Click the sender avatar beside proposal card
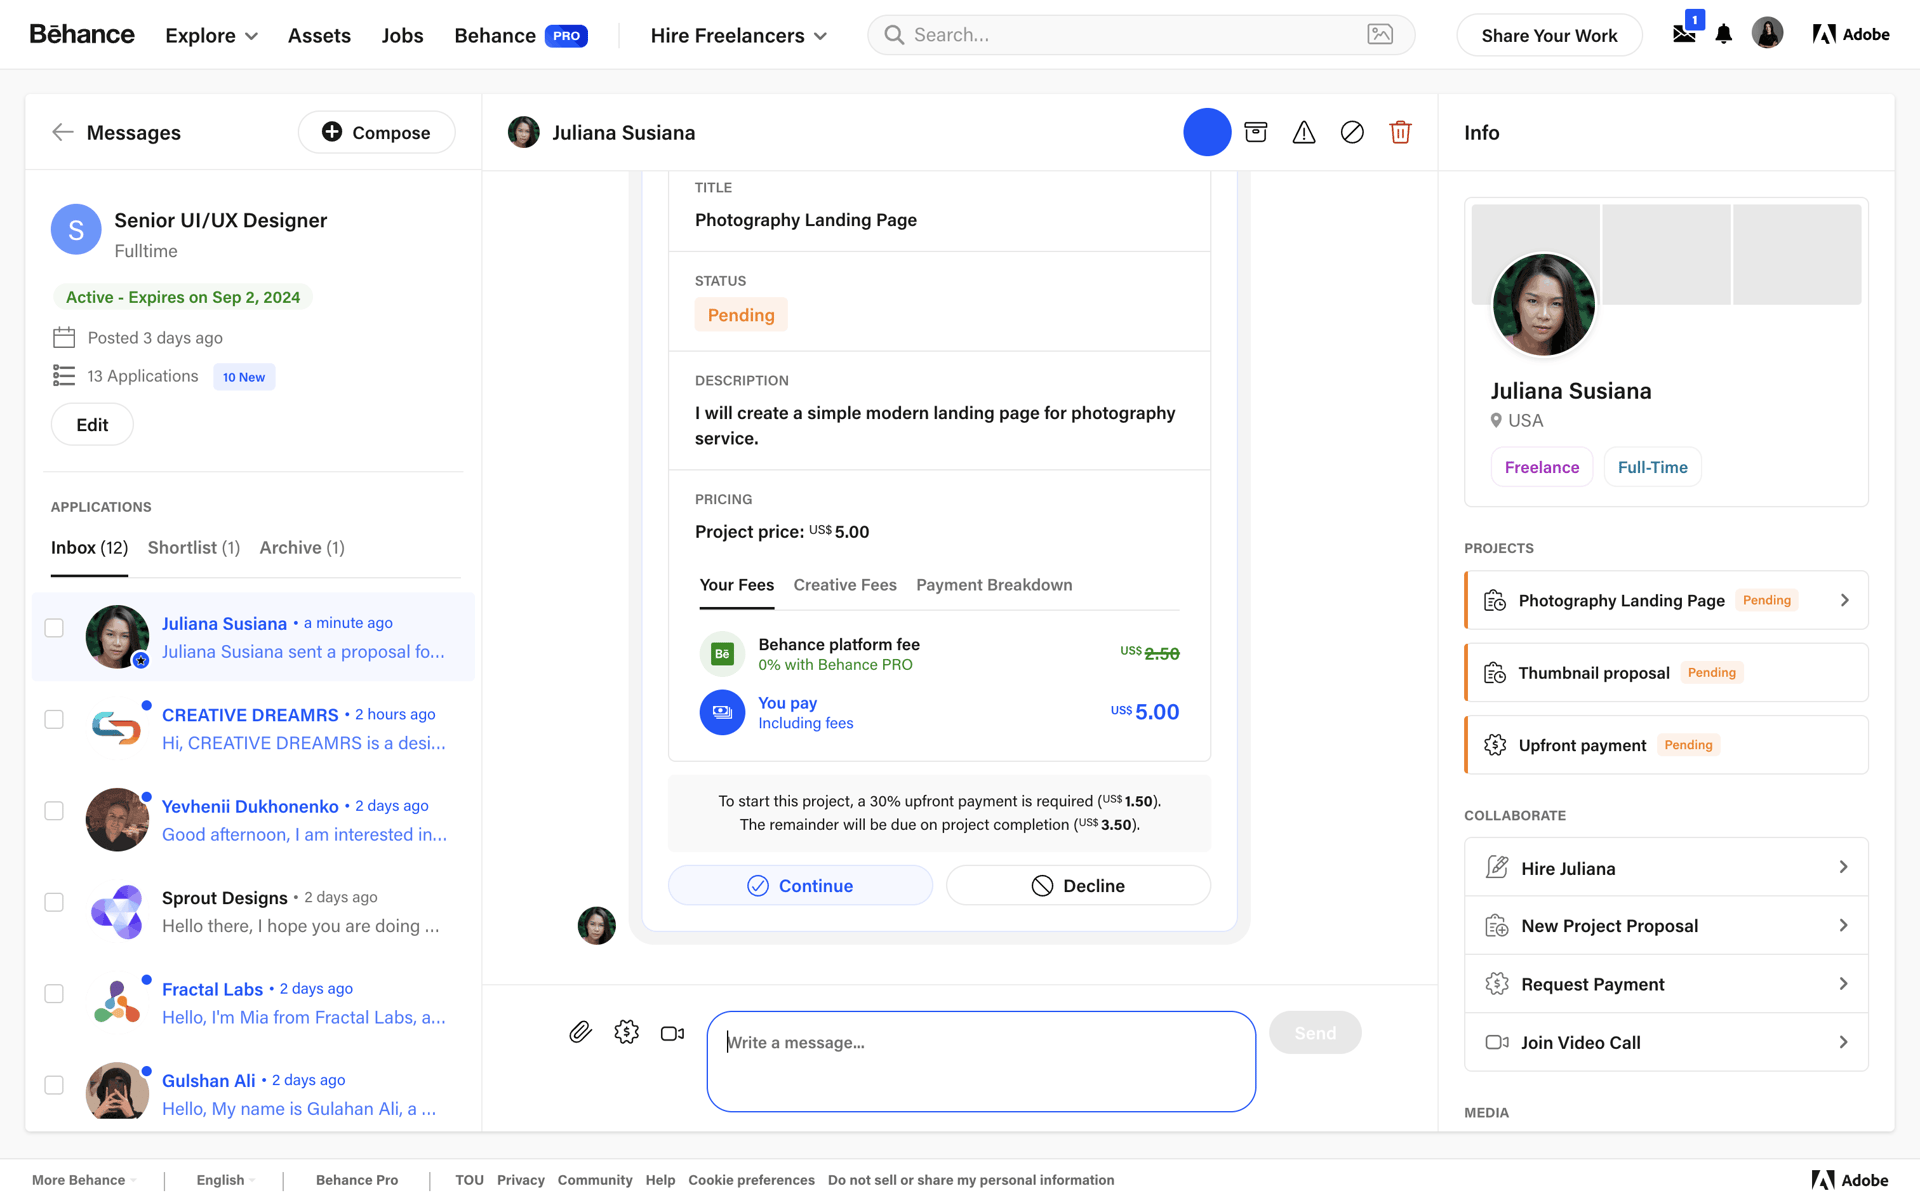This screenshot has width=1920, height=1200. coord(597,925)
